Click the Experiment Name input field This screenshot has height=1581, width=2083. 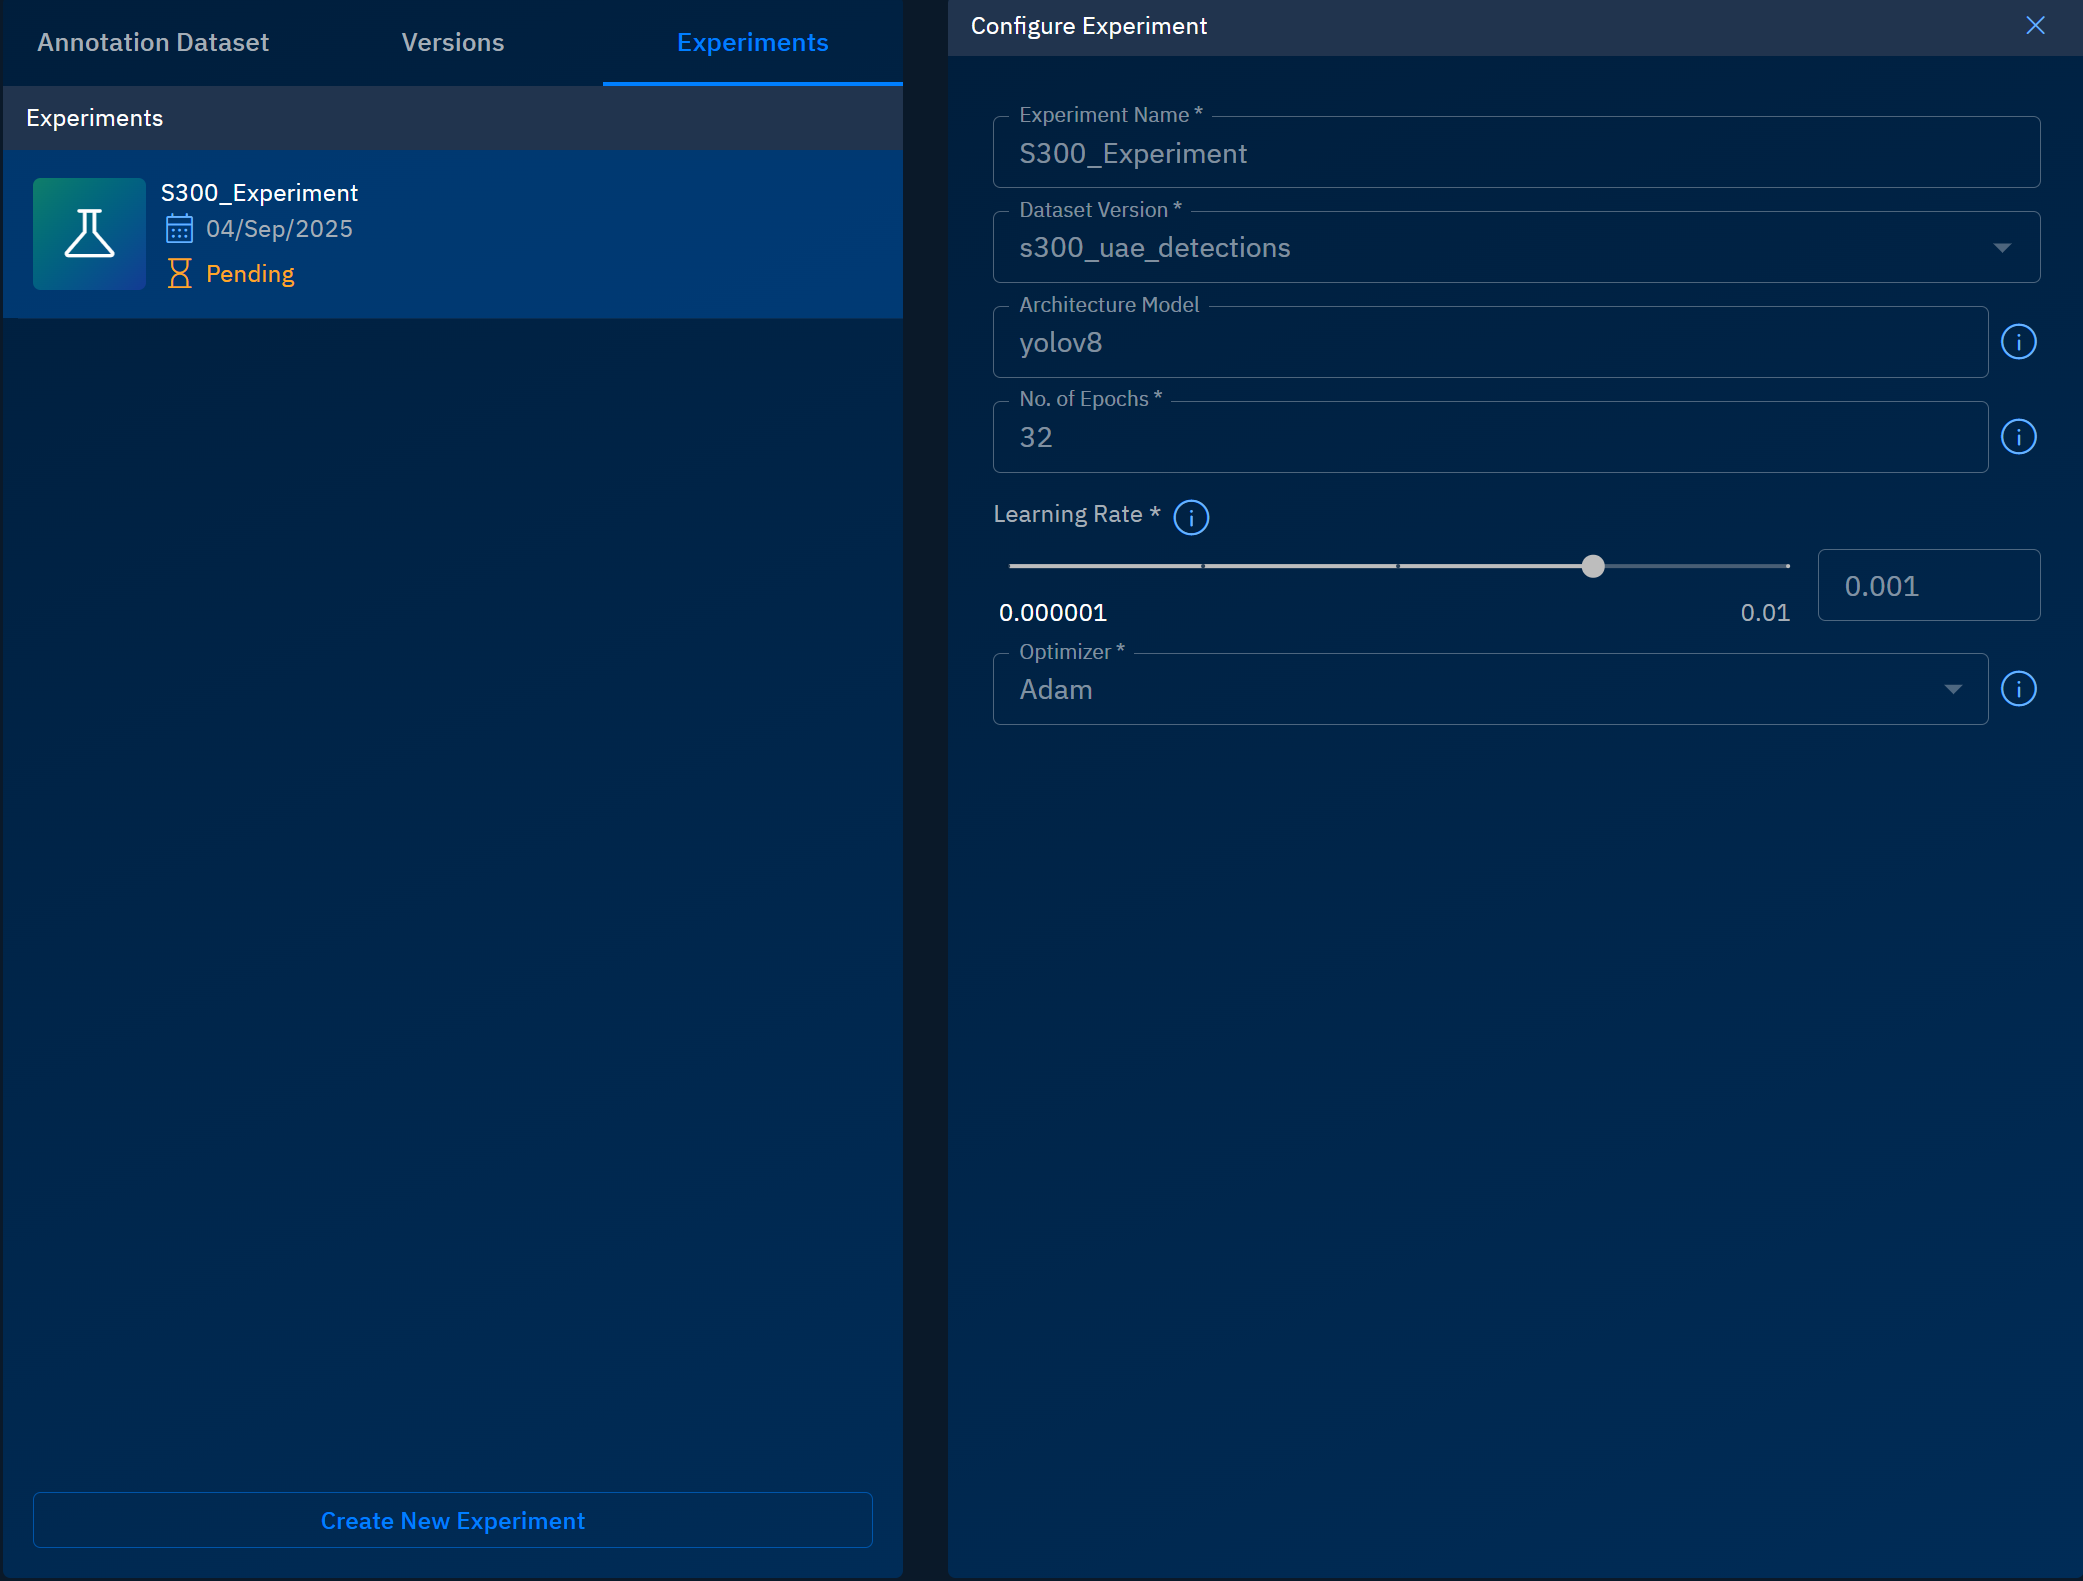(x=1515, y=153)
